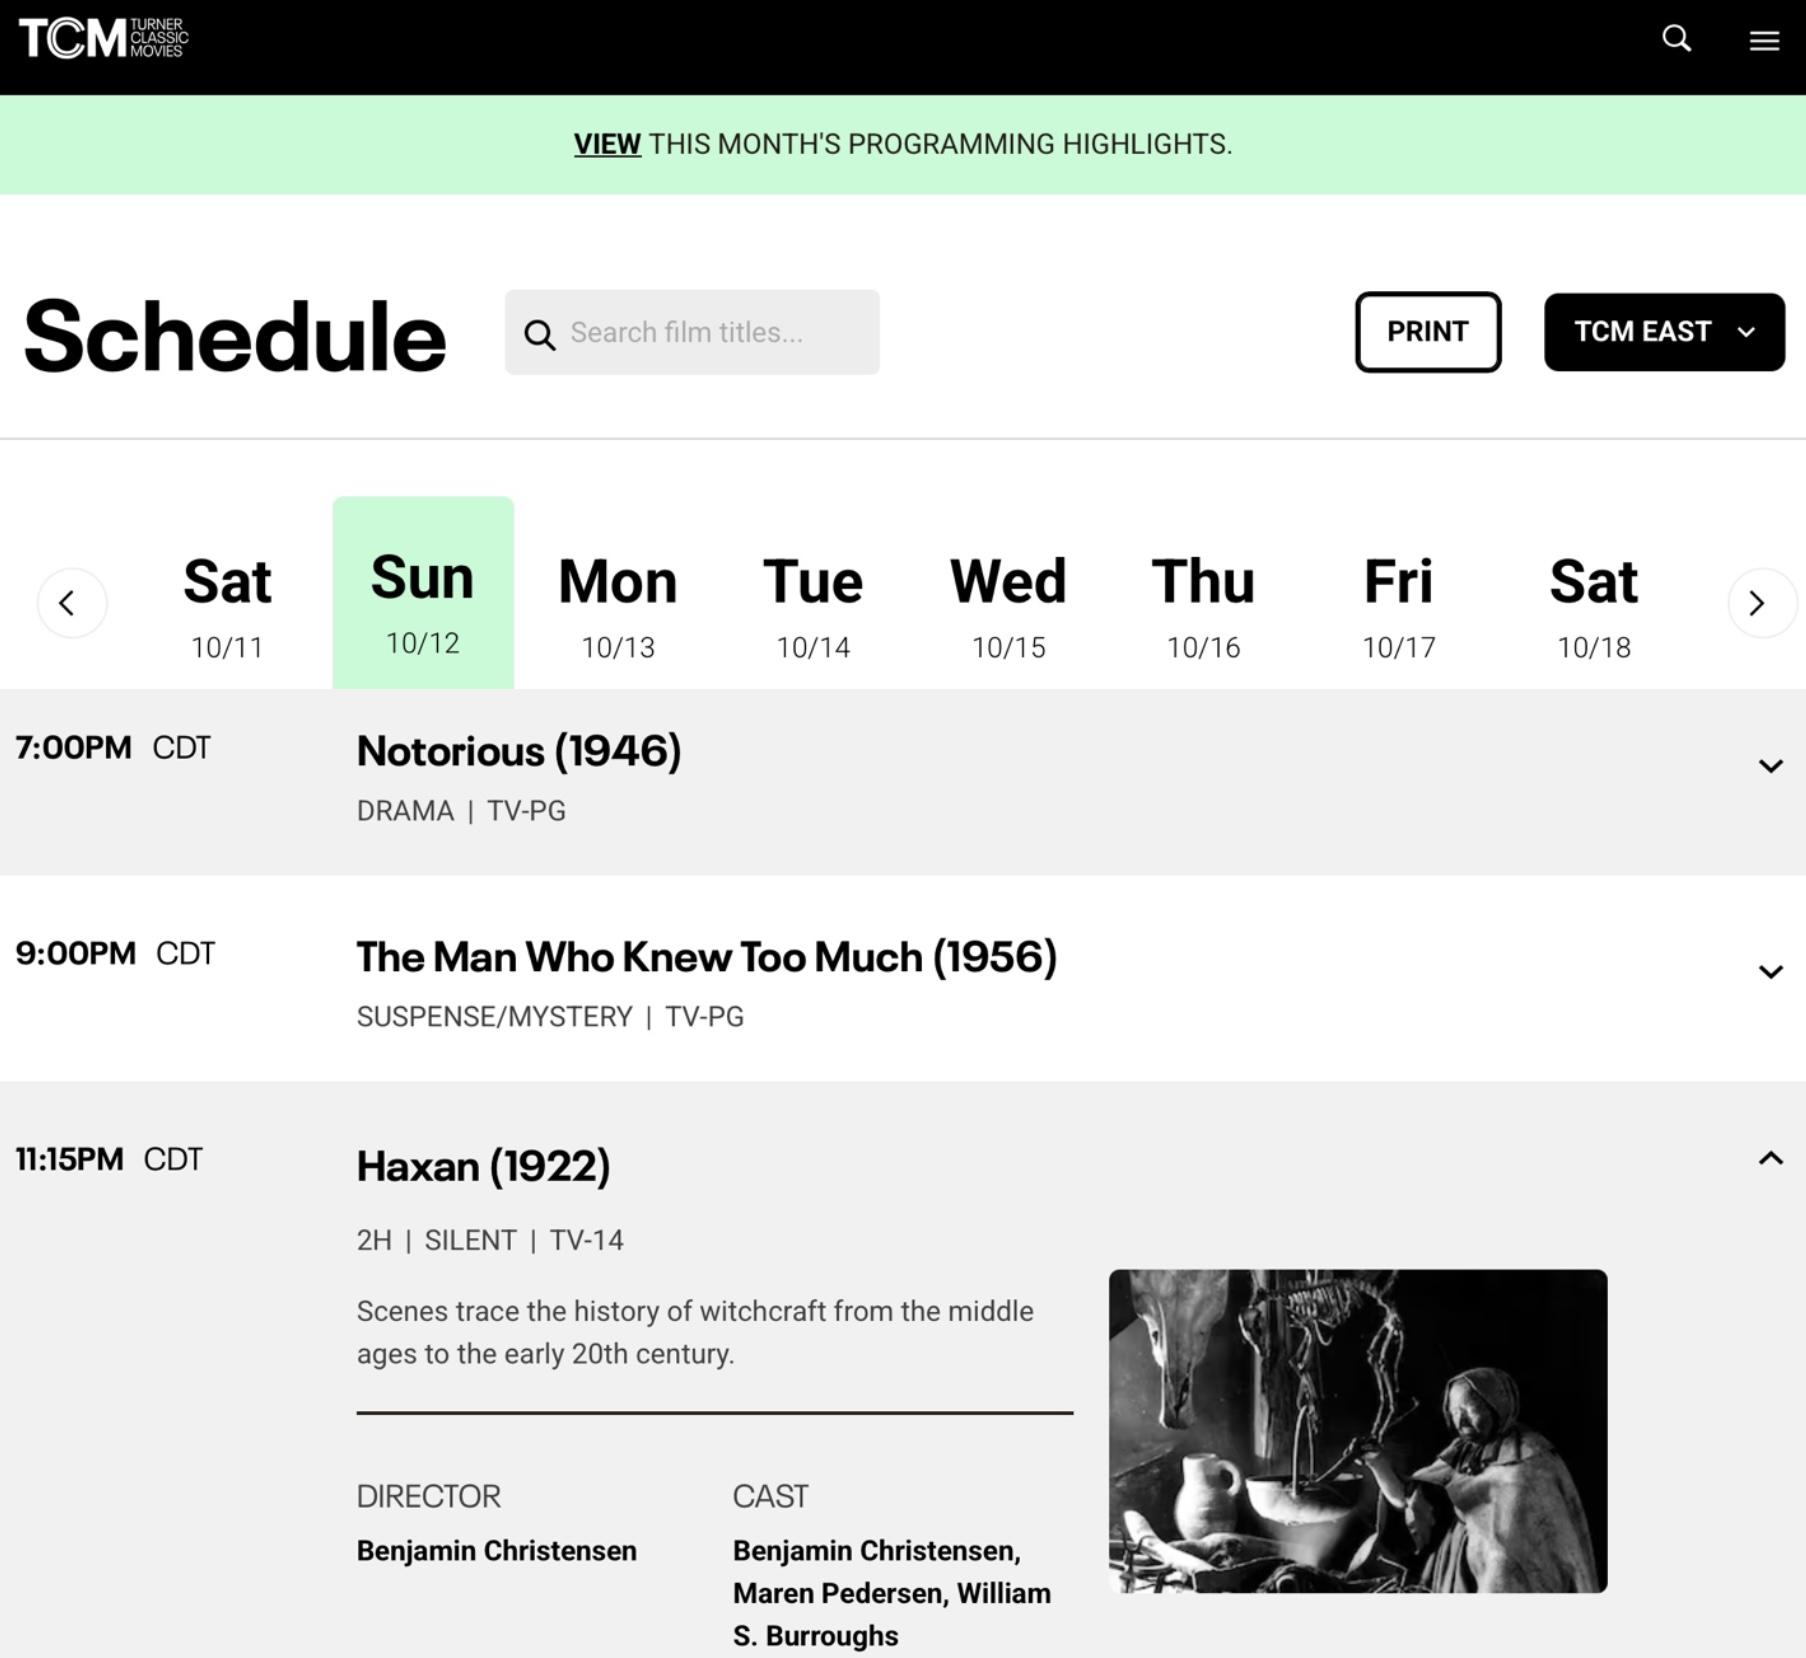Expand The Man Who Knew Too Much details
The height and width of the screenshot is (1658, 1806).
(x=1770, y=972)
